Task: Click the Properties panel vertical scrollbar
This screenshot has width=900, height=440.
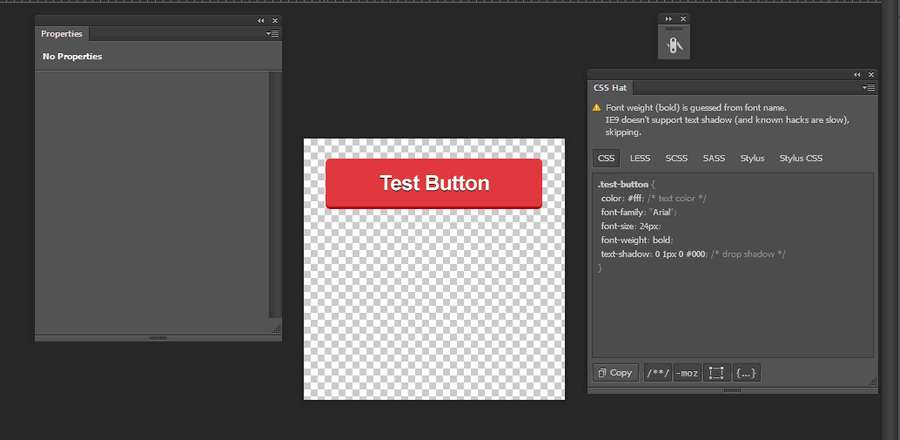Action: click(x=274, y=194)
